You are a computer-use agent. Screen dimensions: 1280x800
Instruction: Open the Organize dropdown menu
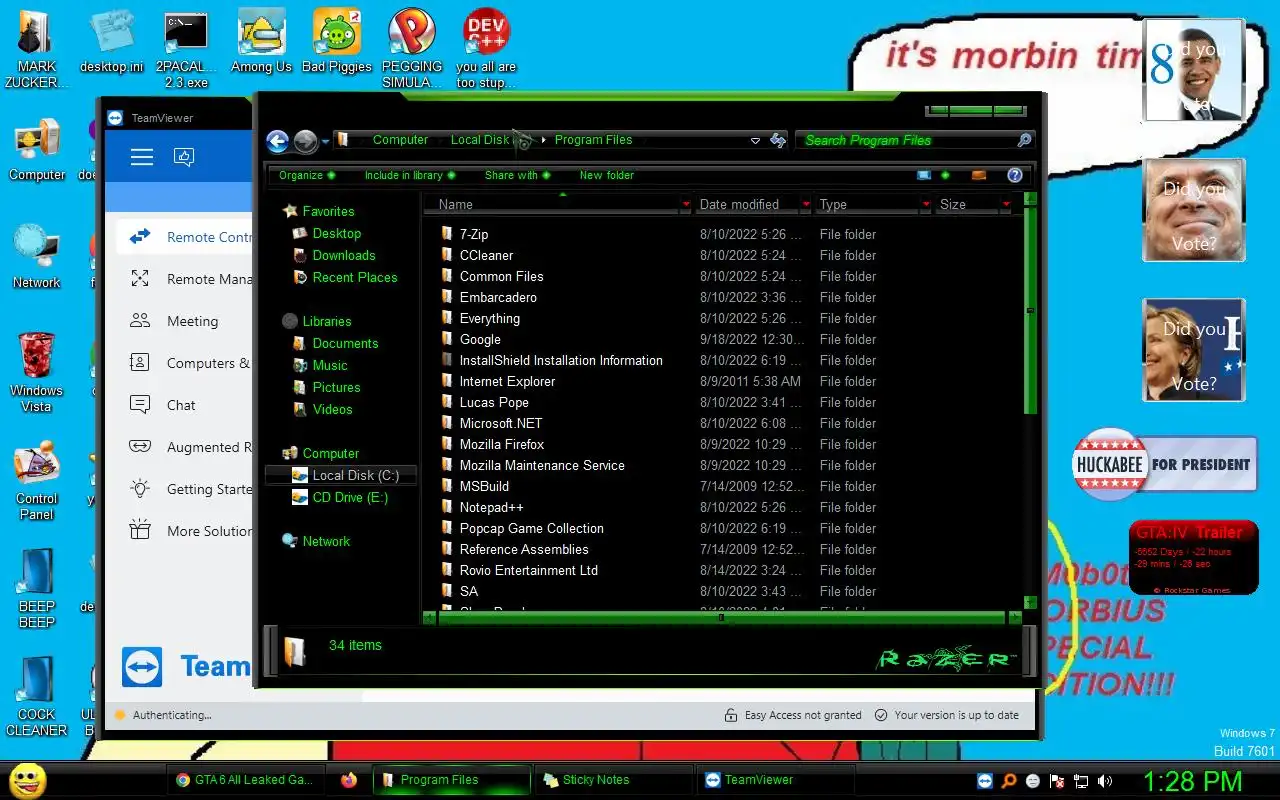(307, 175)
